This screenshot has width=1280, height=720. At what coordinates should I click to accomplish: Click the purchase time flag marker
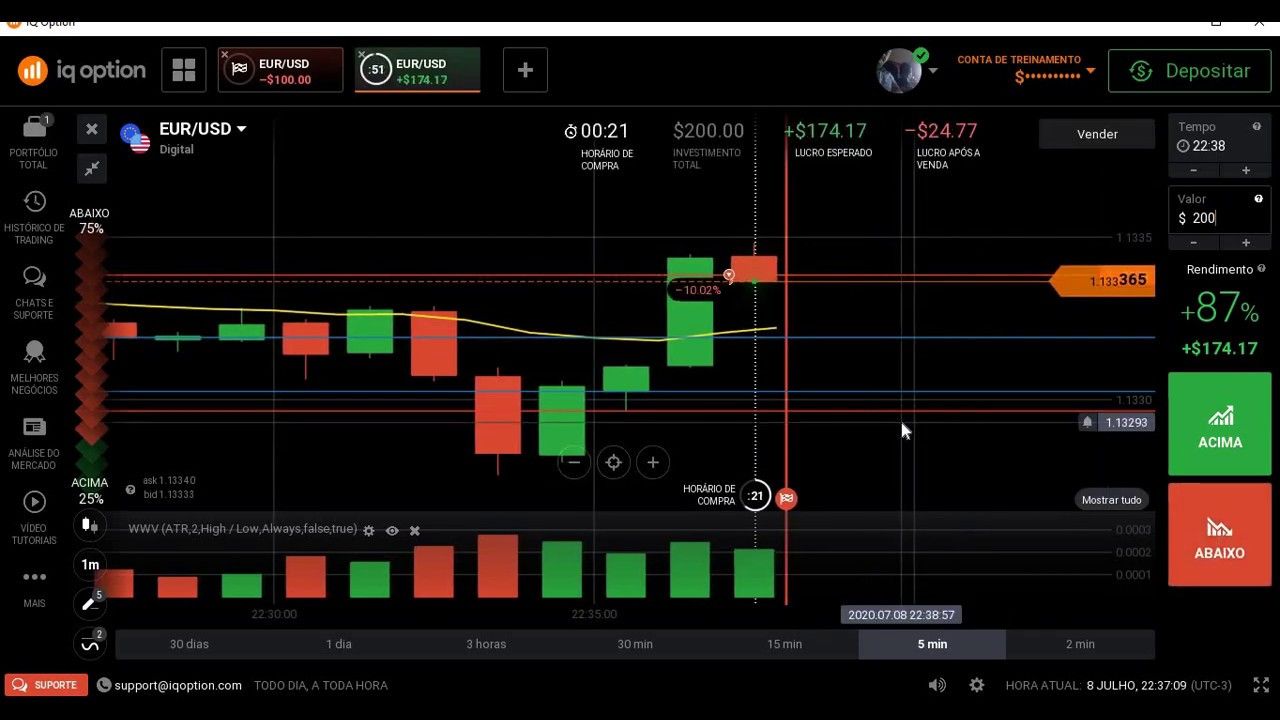(787, 497)
